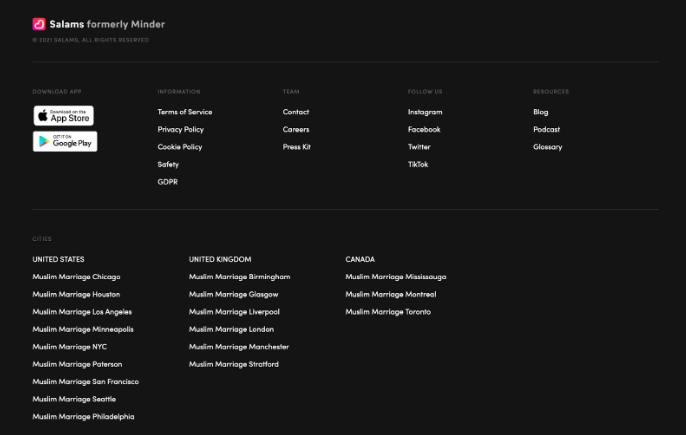Click the FOLLOW US column heading
The height and width of the screenshot is (435, 686).
(x=425, y=91)
